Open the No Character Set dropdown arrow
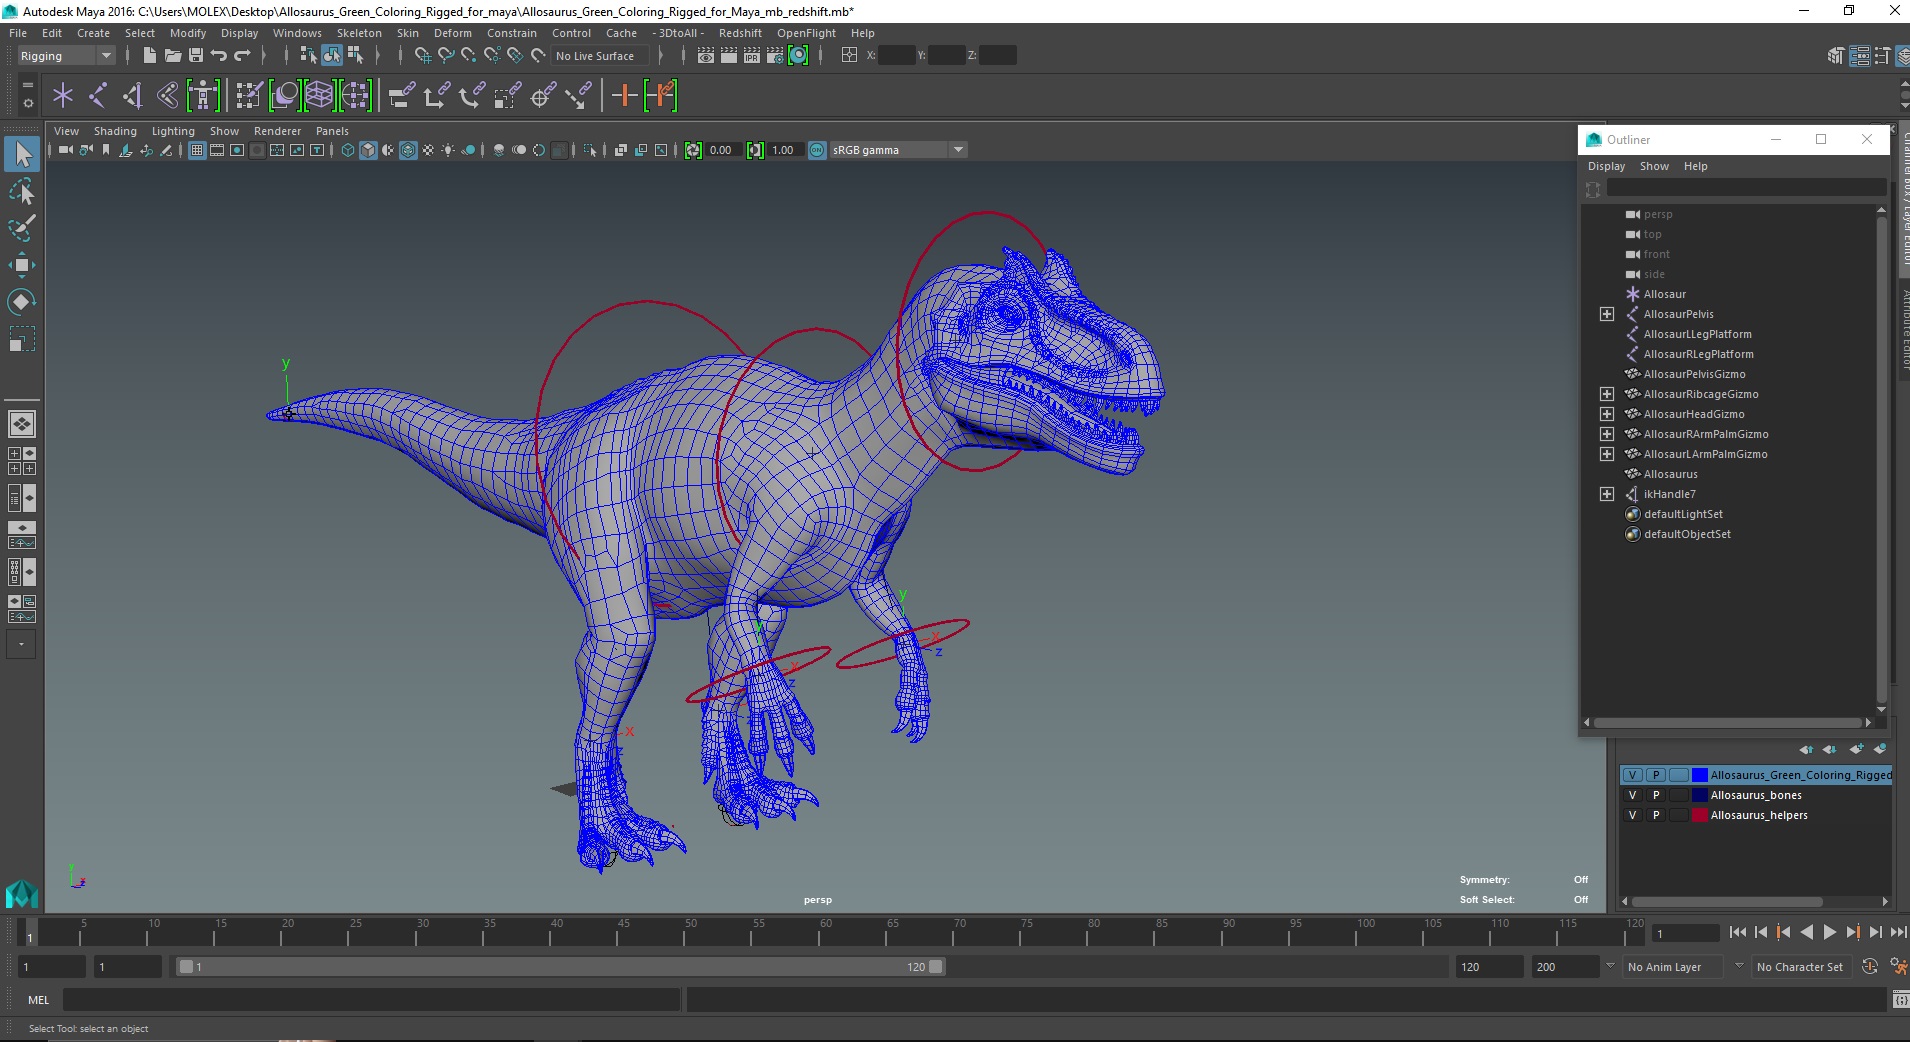The image size is (1910, 1042). pos(1739,966)
